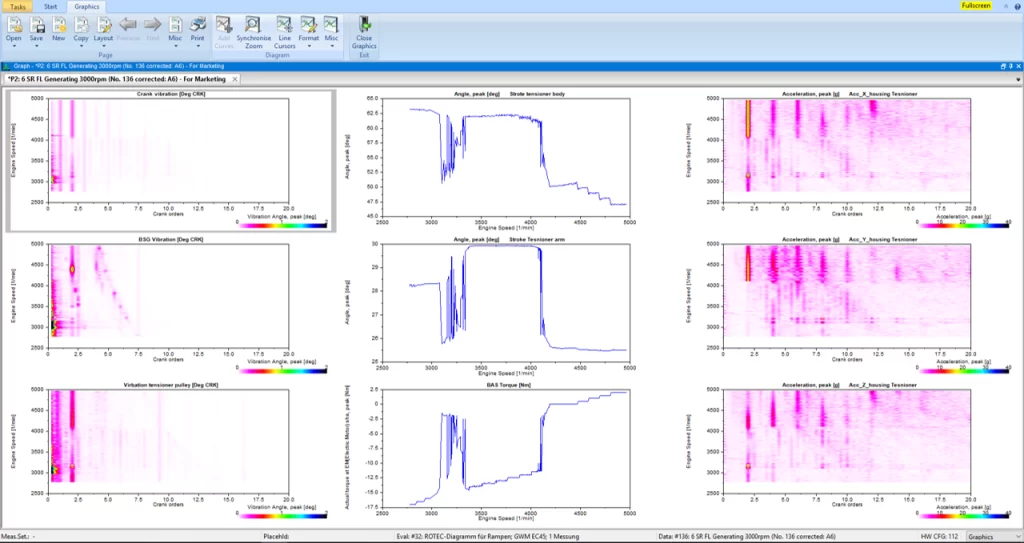The height and width of the screenshot is (543, 1024).
Task: Expand the Format dropdown arrow
Action: pos(309,46)
